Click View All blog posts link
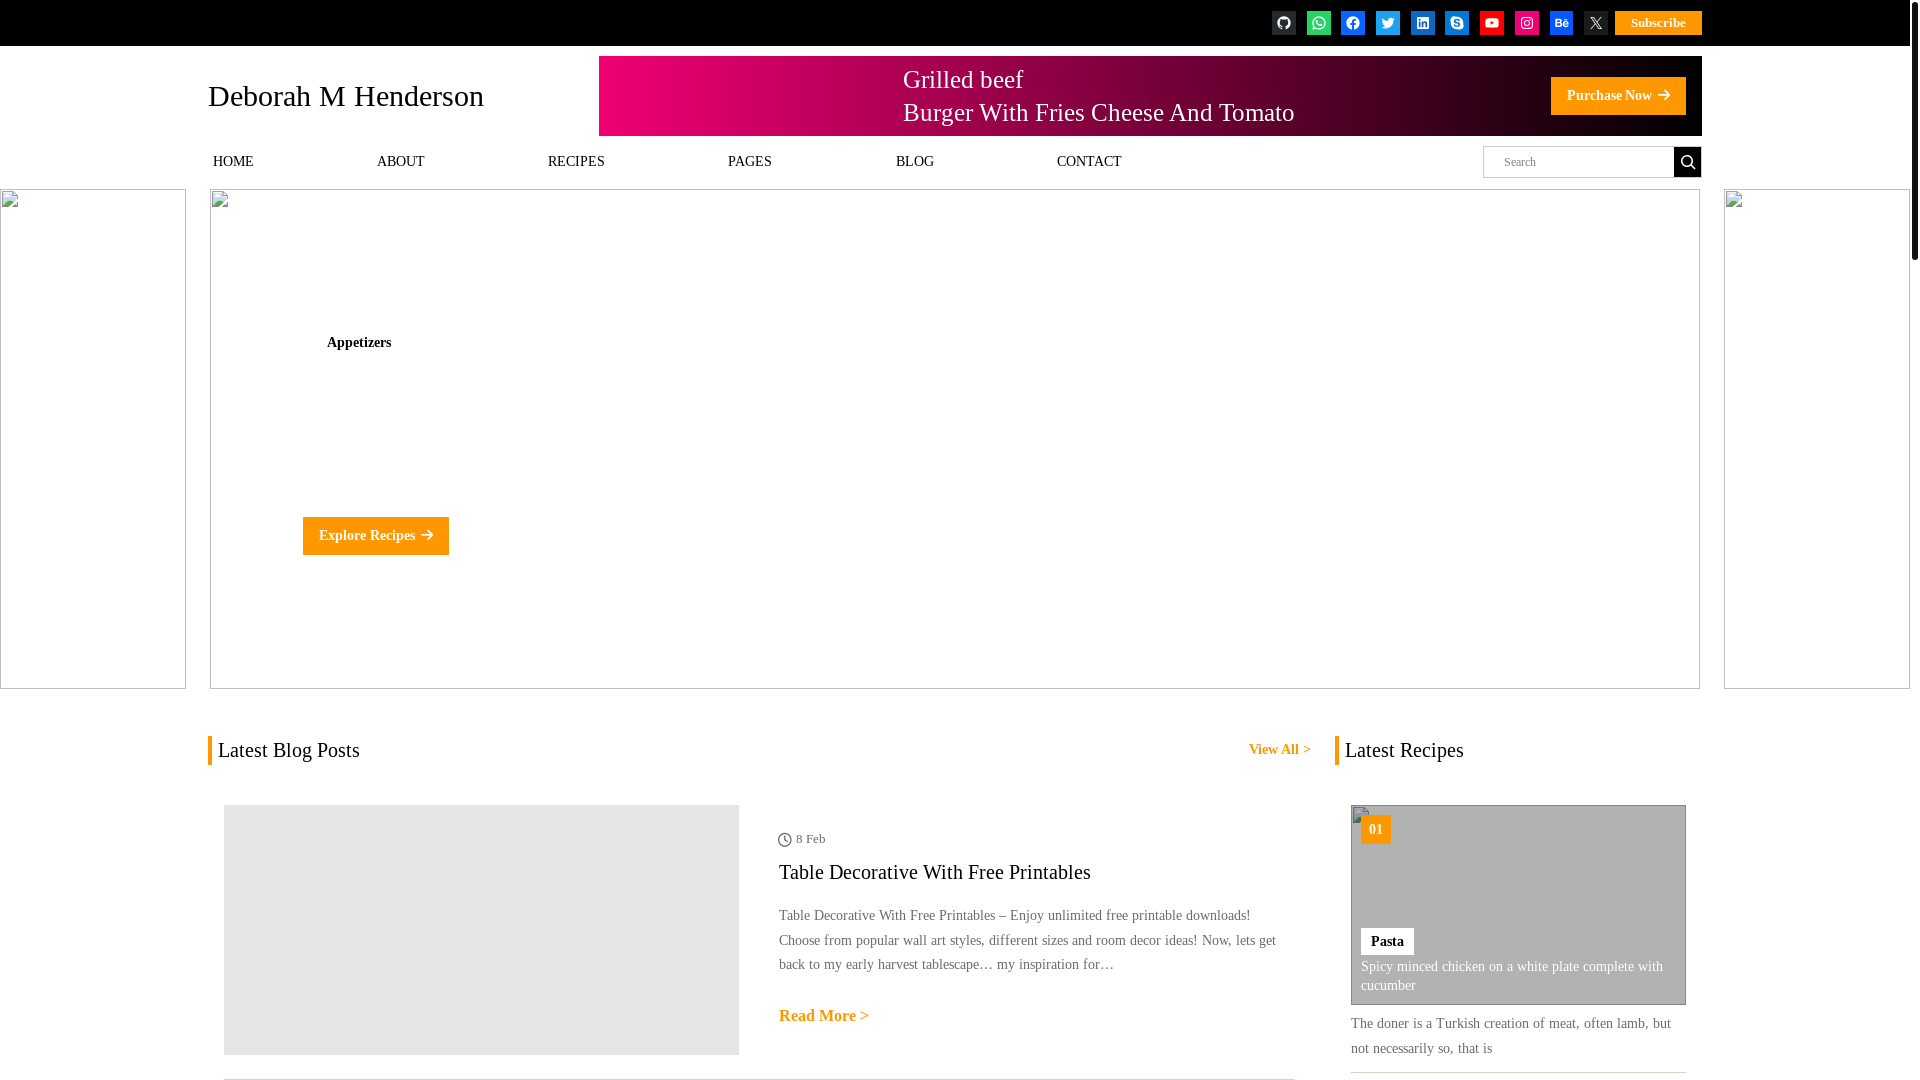This screenshot has height=1080, width=1920. click(1280, 750)
